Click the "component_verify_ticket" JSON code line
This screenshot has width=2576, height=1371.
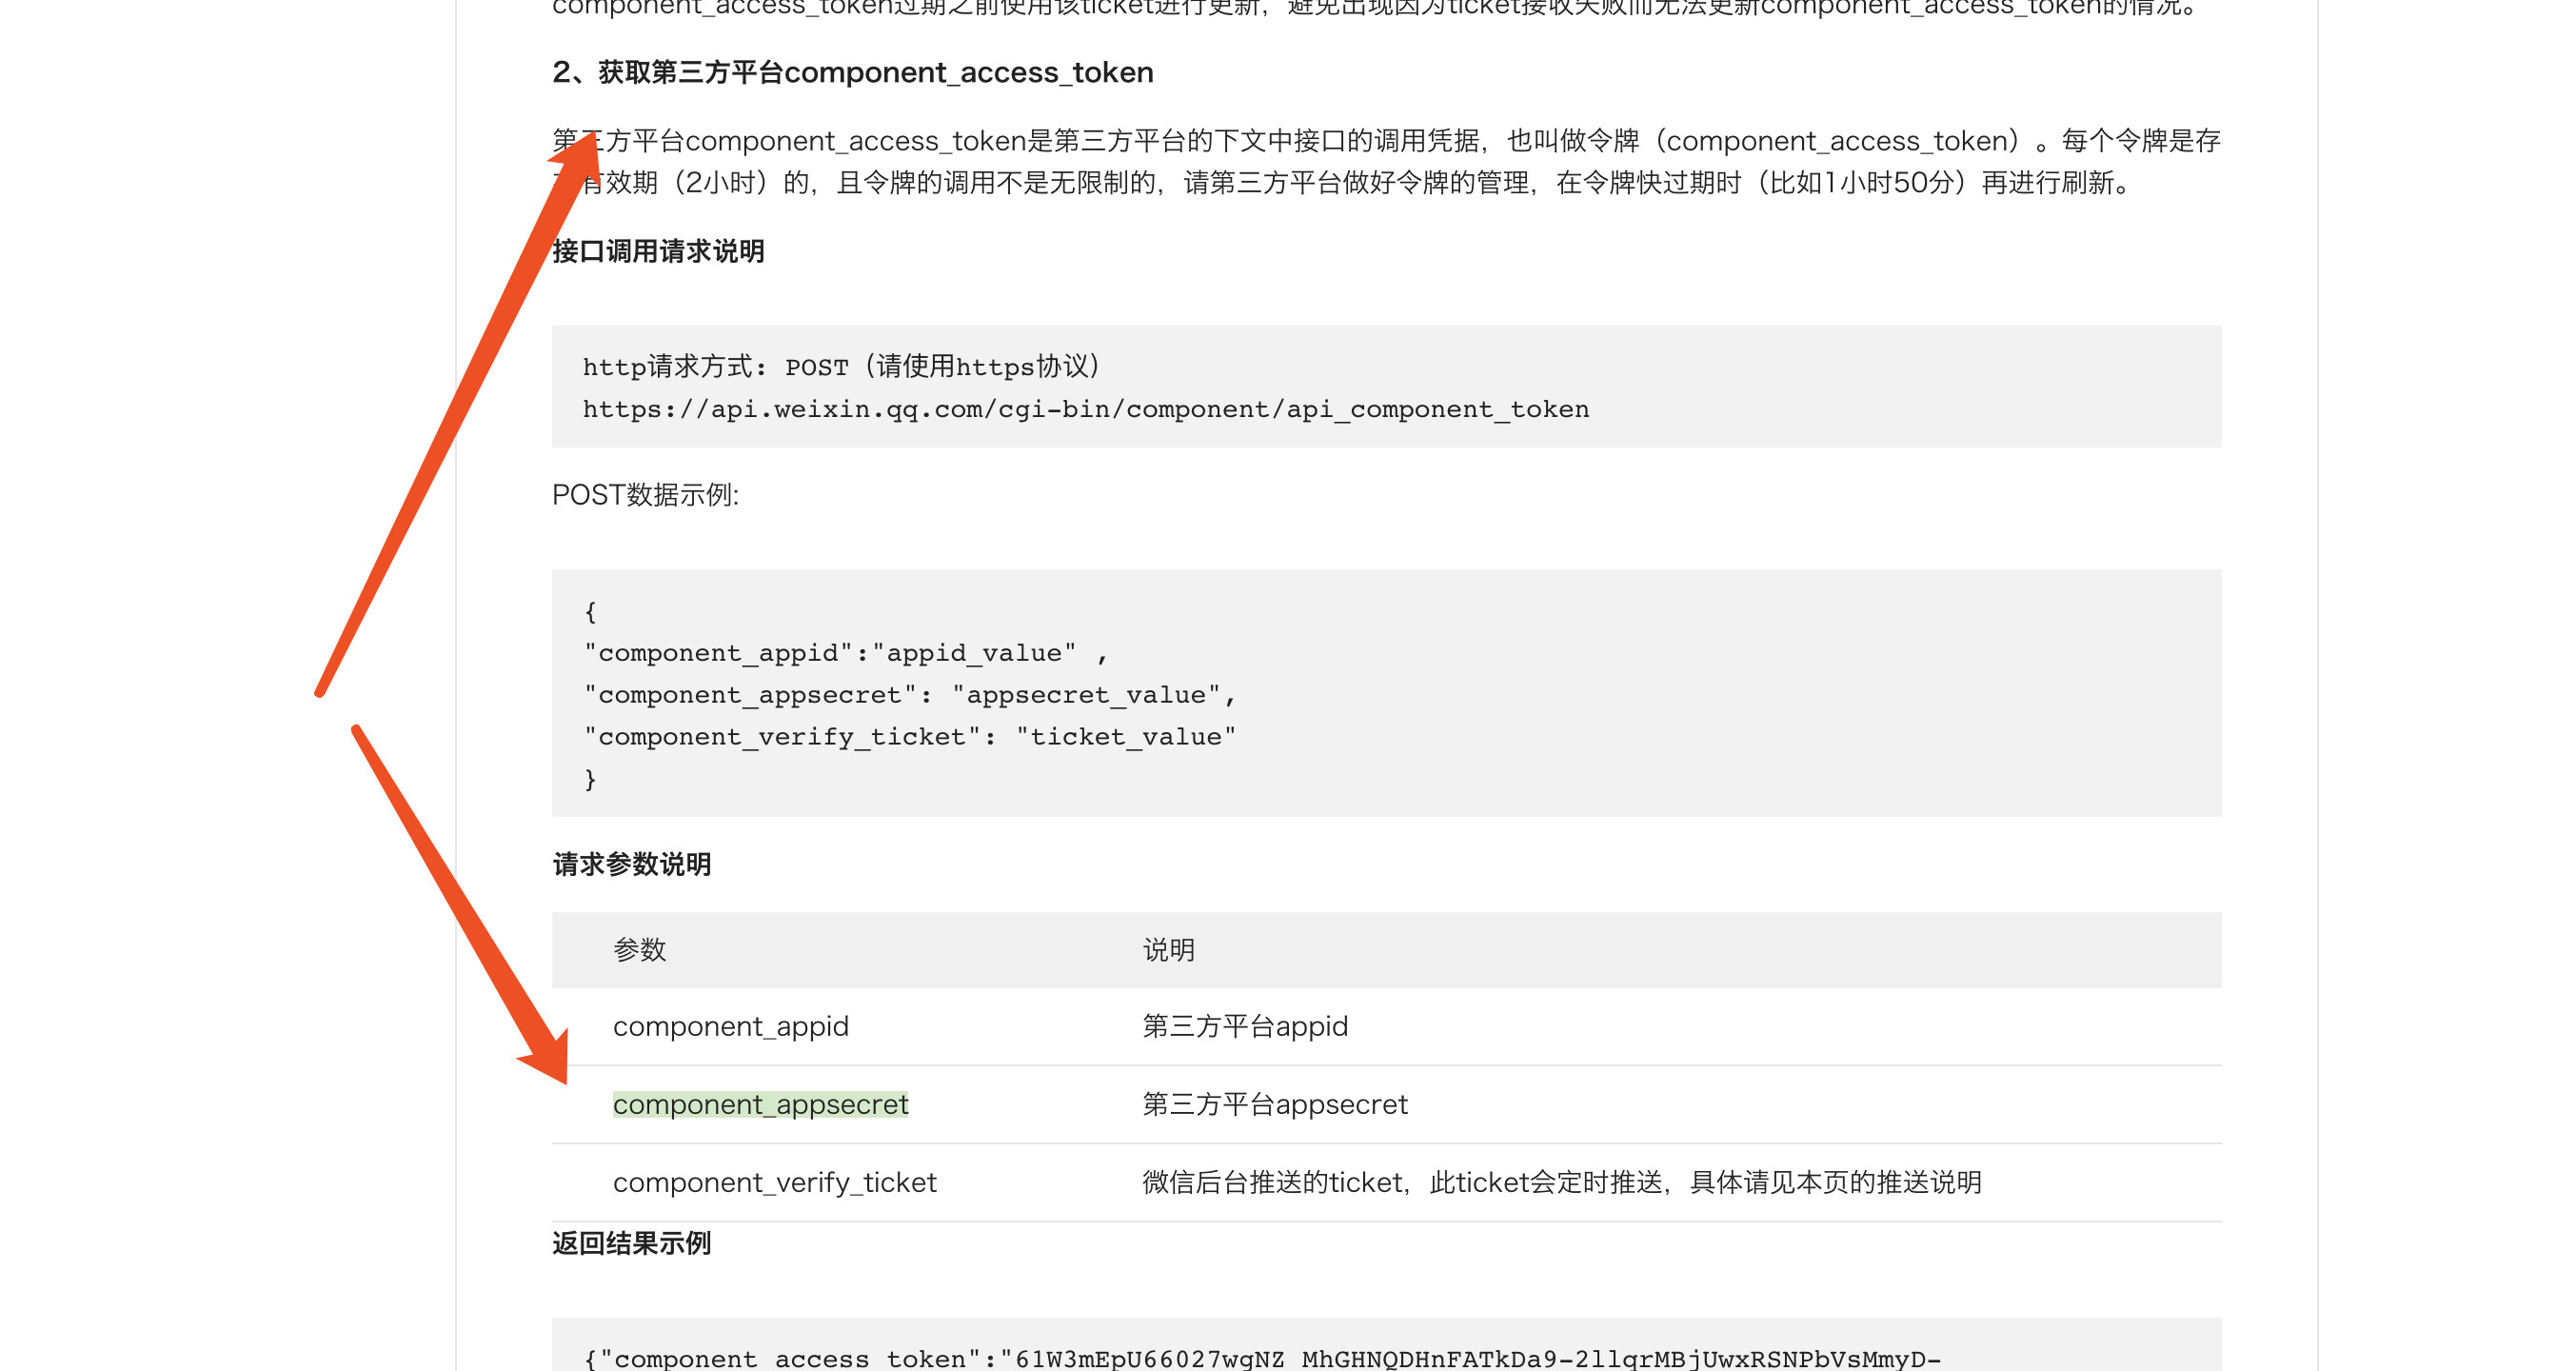coord(909,737)
